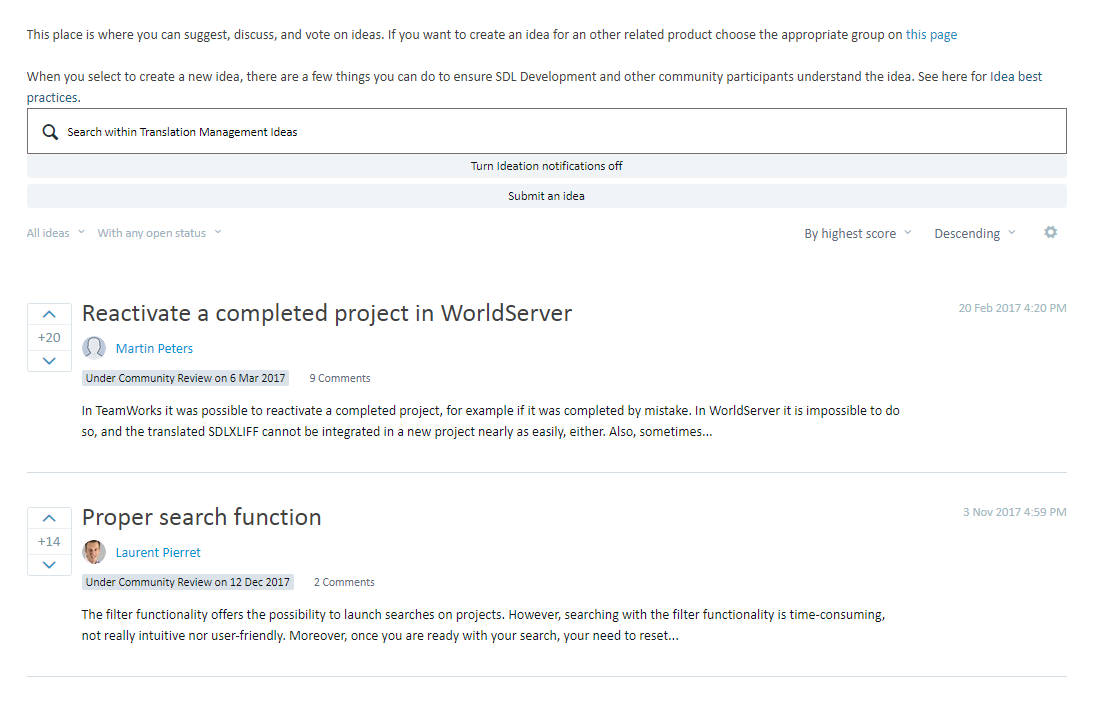1106x704 pixels.
Task: Click the search magnifier icon
Action: pyautogui.click(x=49, y=132)
